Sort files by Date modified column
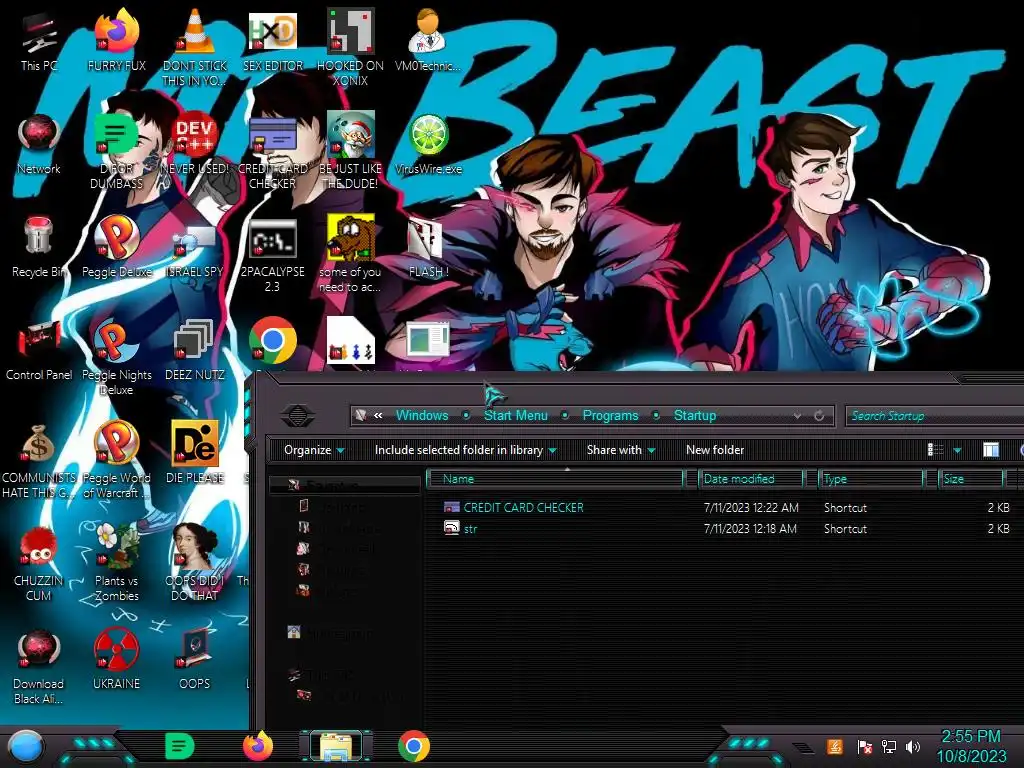This screenshot has width=1024, height=768. [x=751, y=479]
